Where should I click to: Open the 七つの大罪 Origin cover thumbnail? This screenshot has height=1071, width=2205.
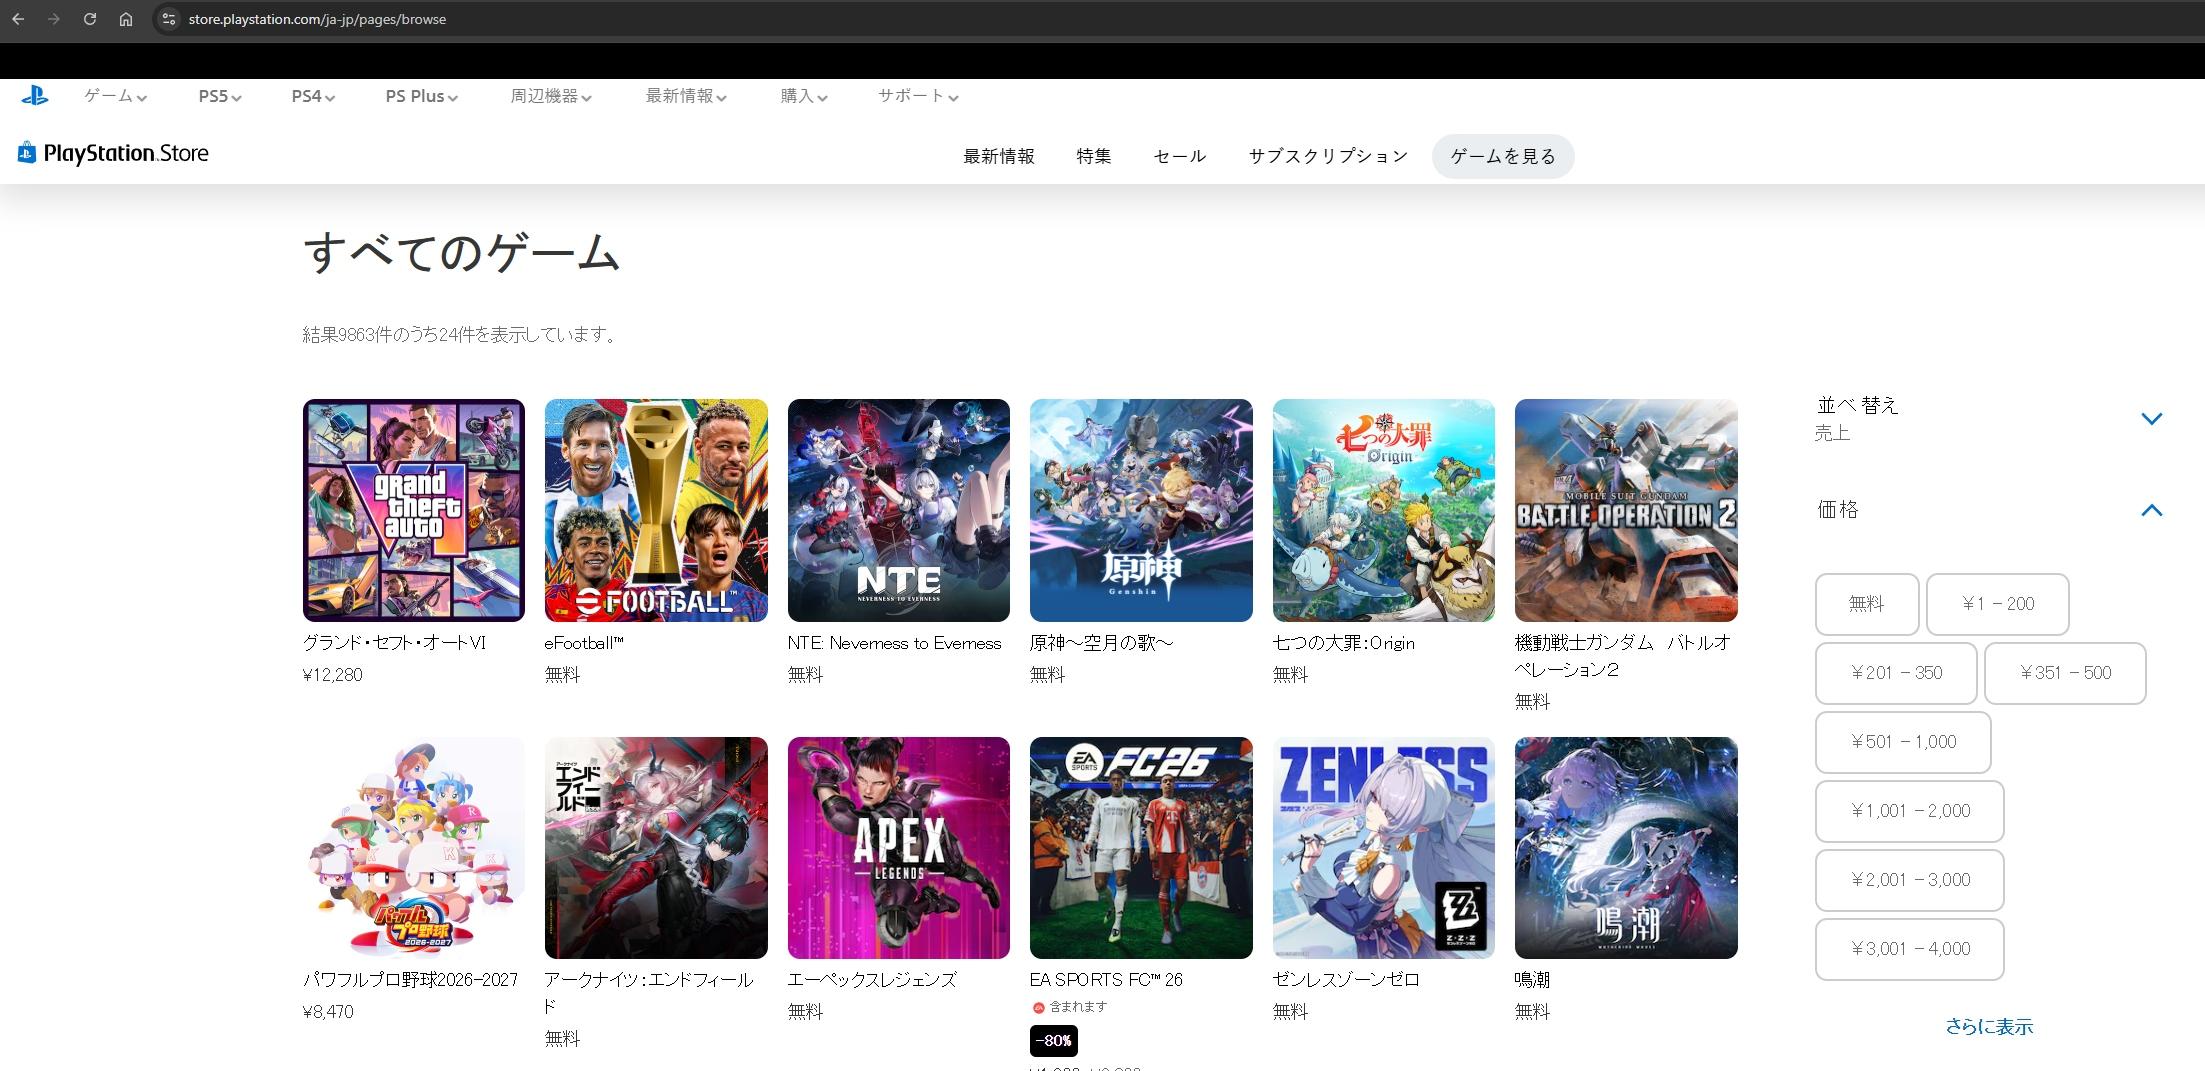1384,510
